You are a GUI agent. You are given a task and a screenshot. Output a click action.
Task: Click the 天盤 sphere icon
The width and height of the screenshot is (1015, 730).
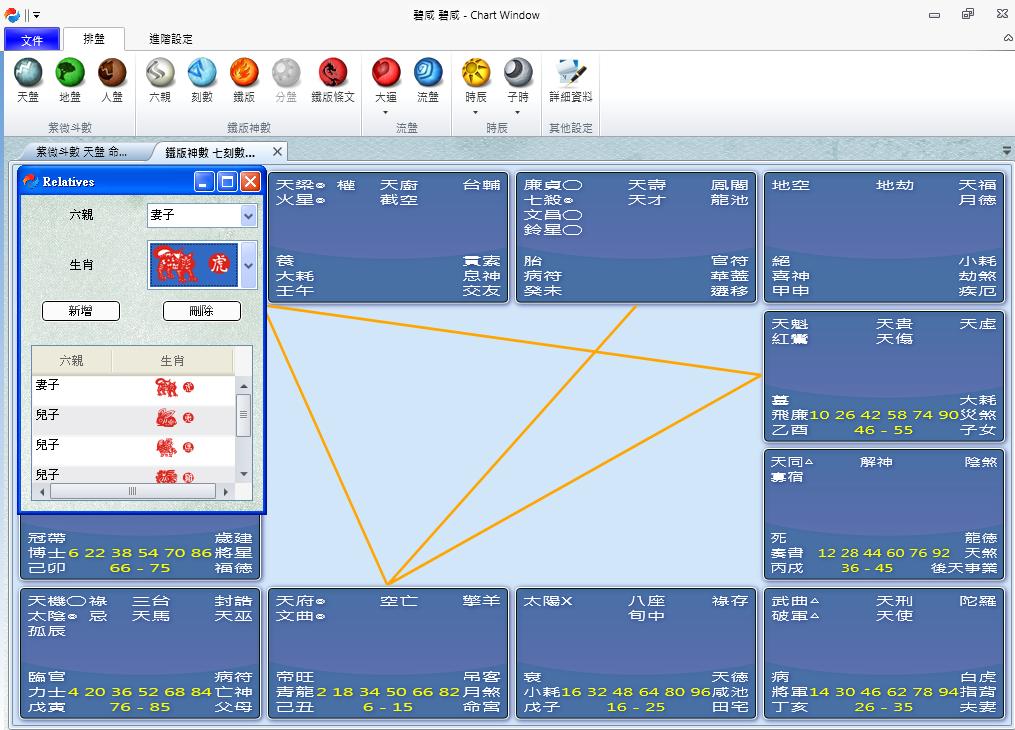point(28,74)
